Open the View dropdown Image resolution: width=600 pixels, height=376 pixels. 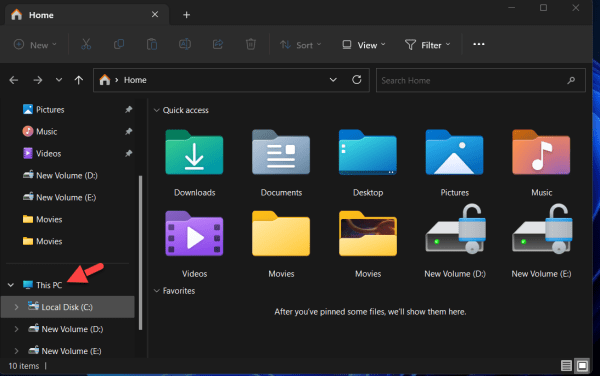[x=364, y=45]
